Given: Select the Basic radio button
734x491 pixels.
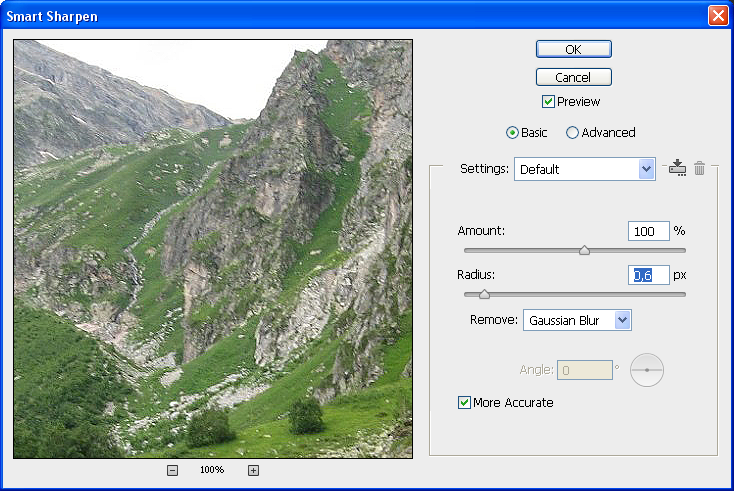Looking at the screenshot, I should [513, 133].
